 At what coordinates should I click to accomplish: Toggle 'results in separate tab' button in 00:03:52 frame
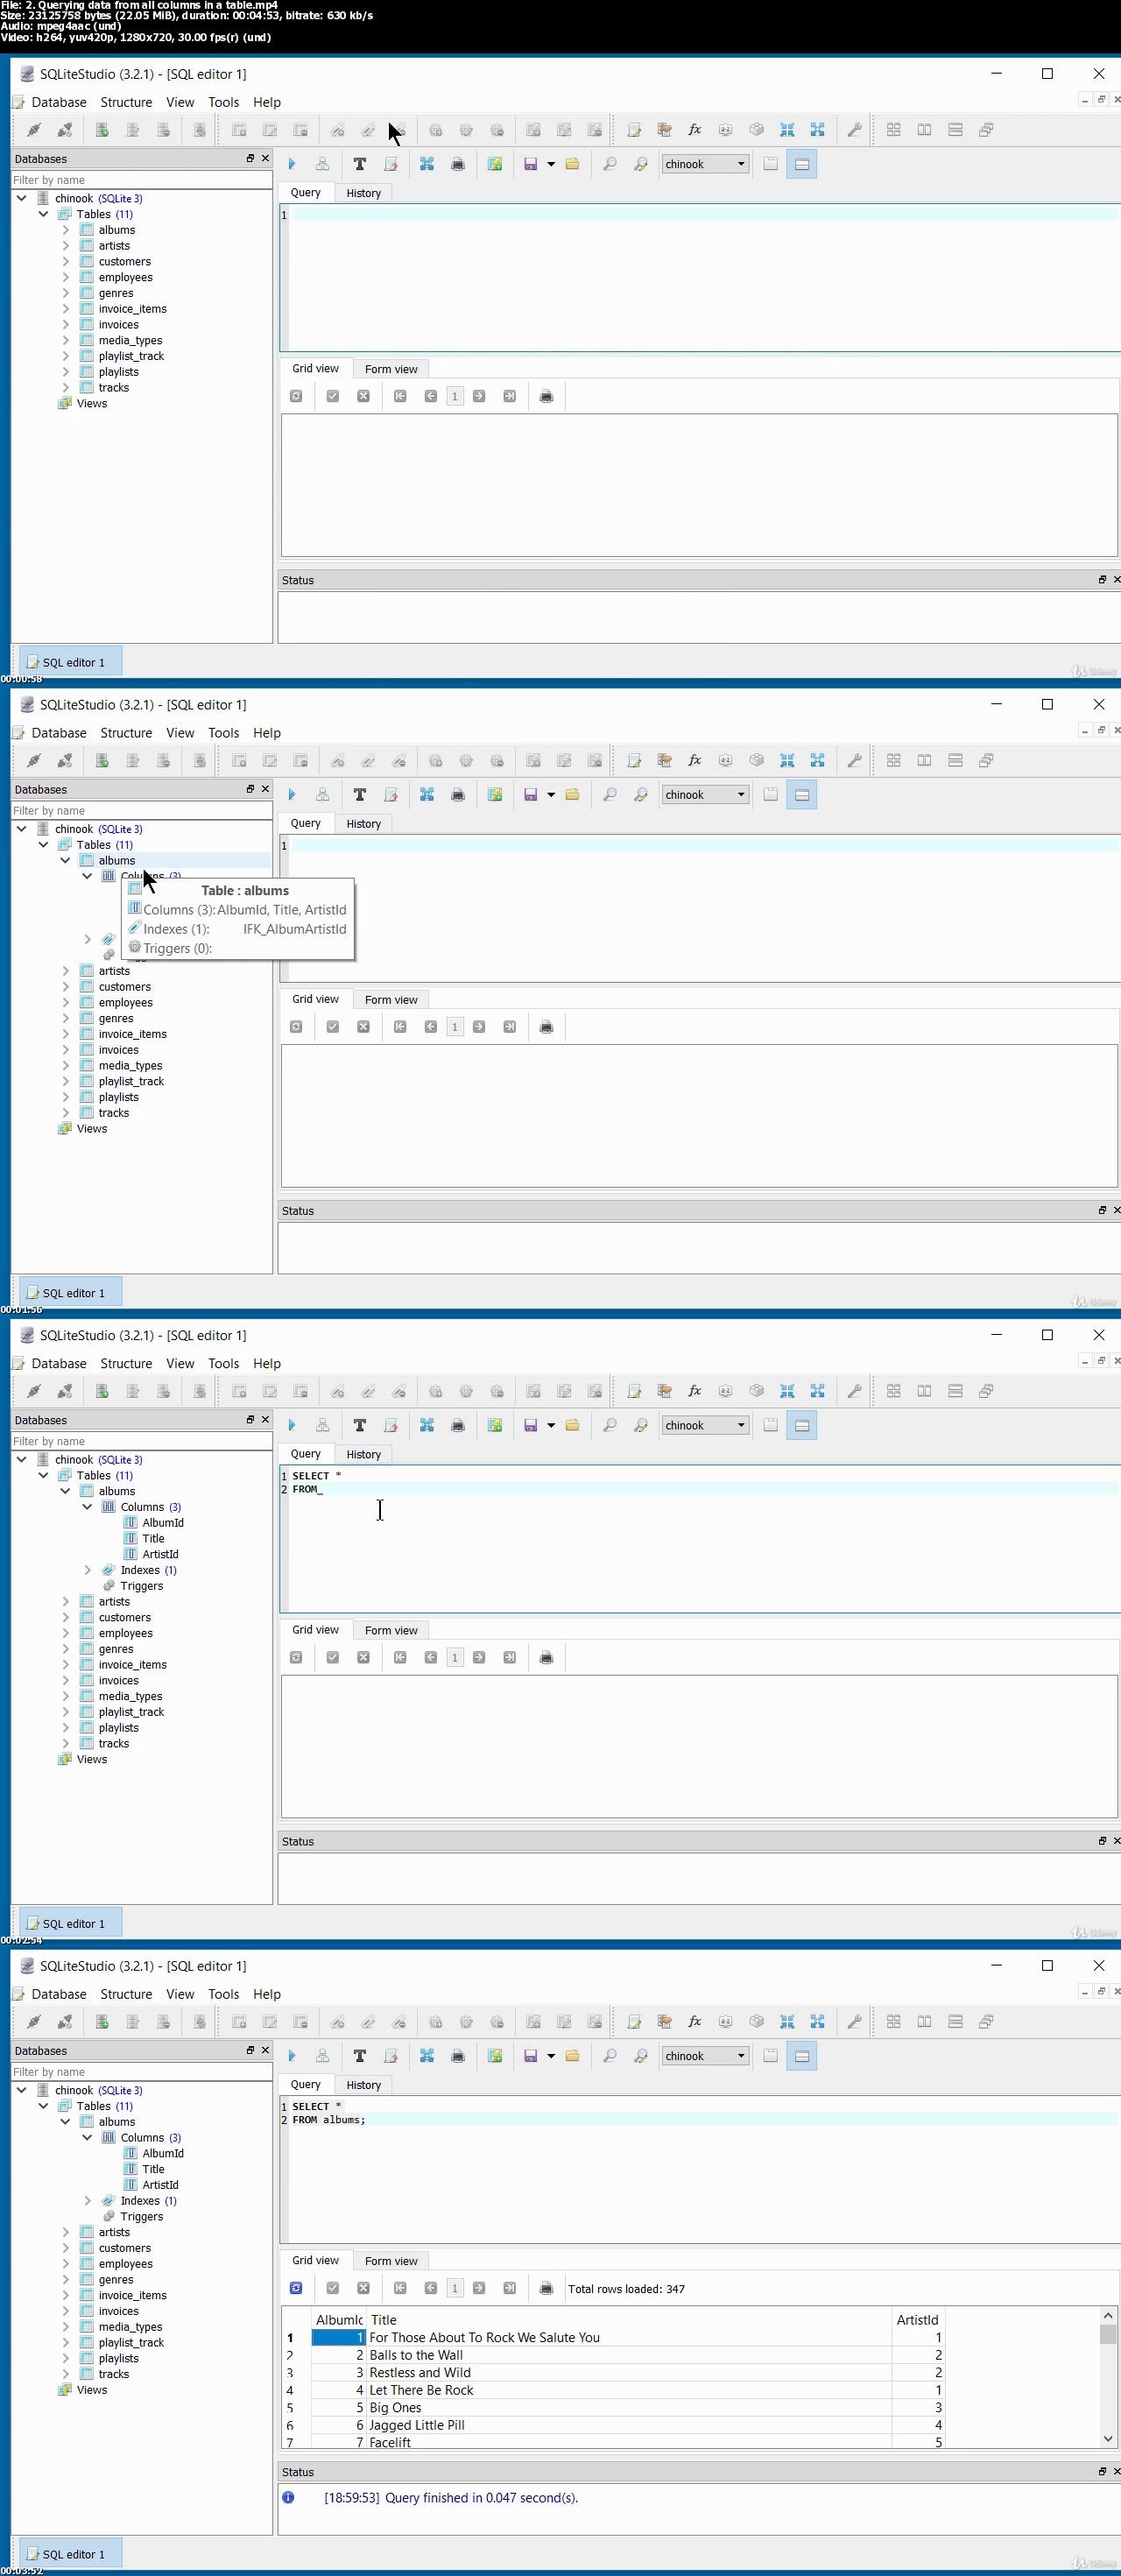pos(771,2056)
